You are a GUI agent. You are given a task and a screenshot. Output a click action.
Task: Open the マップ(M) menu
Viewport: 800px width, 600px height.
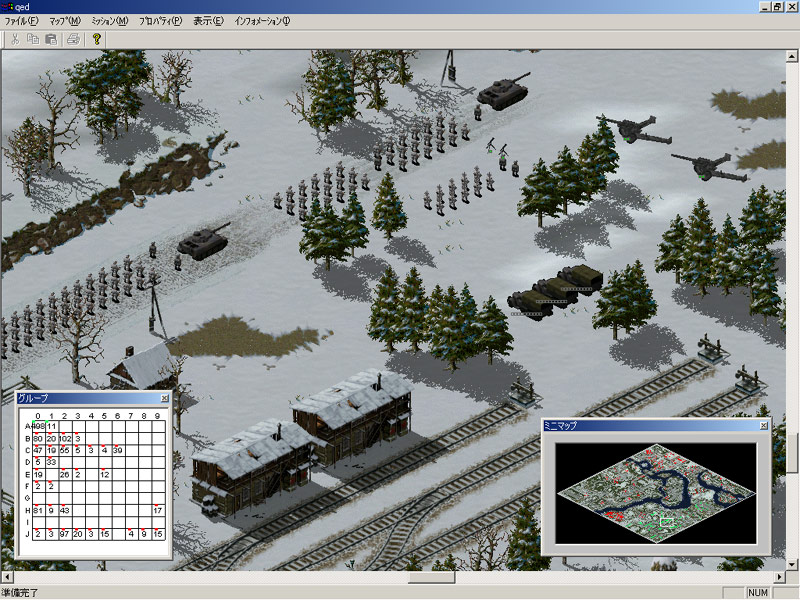65,21
